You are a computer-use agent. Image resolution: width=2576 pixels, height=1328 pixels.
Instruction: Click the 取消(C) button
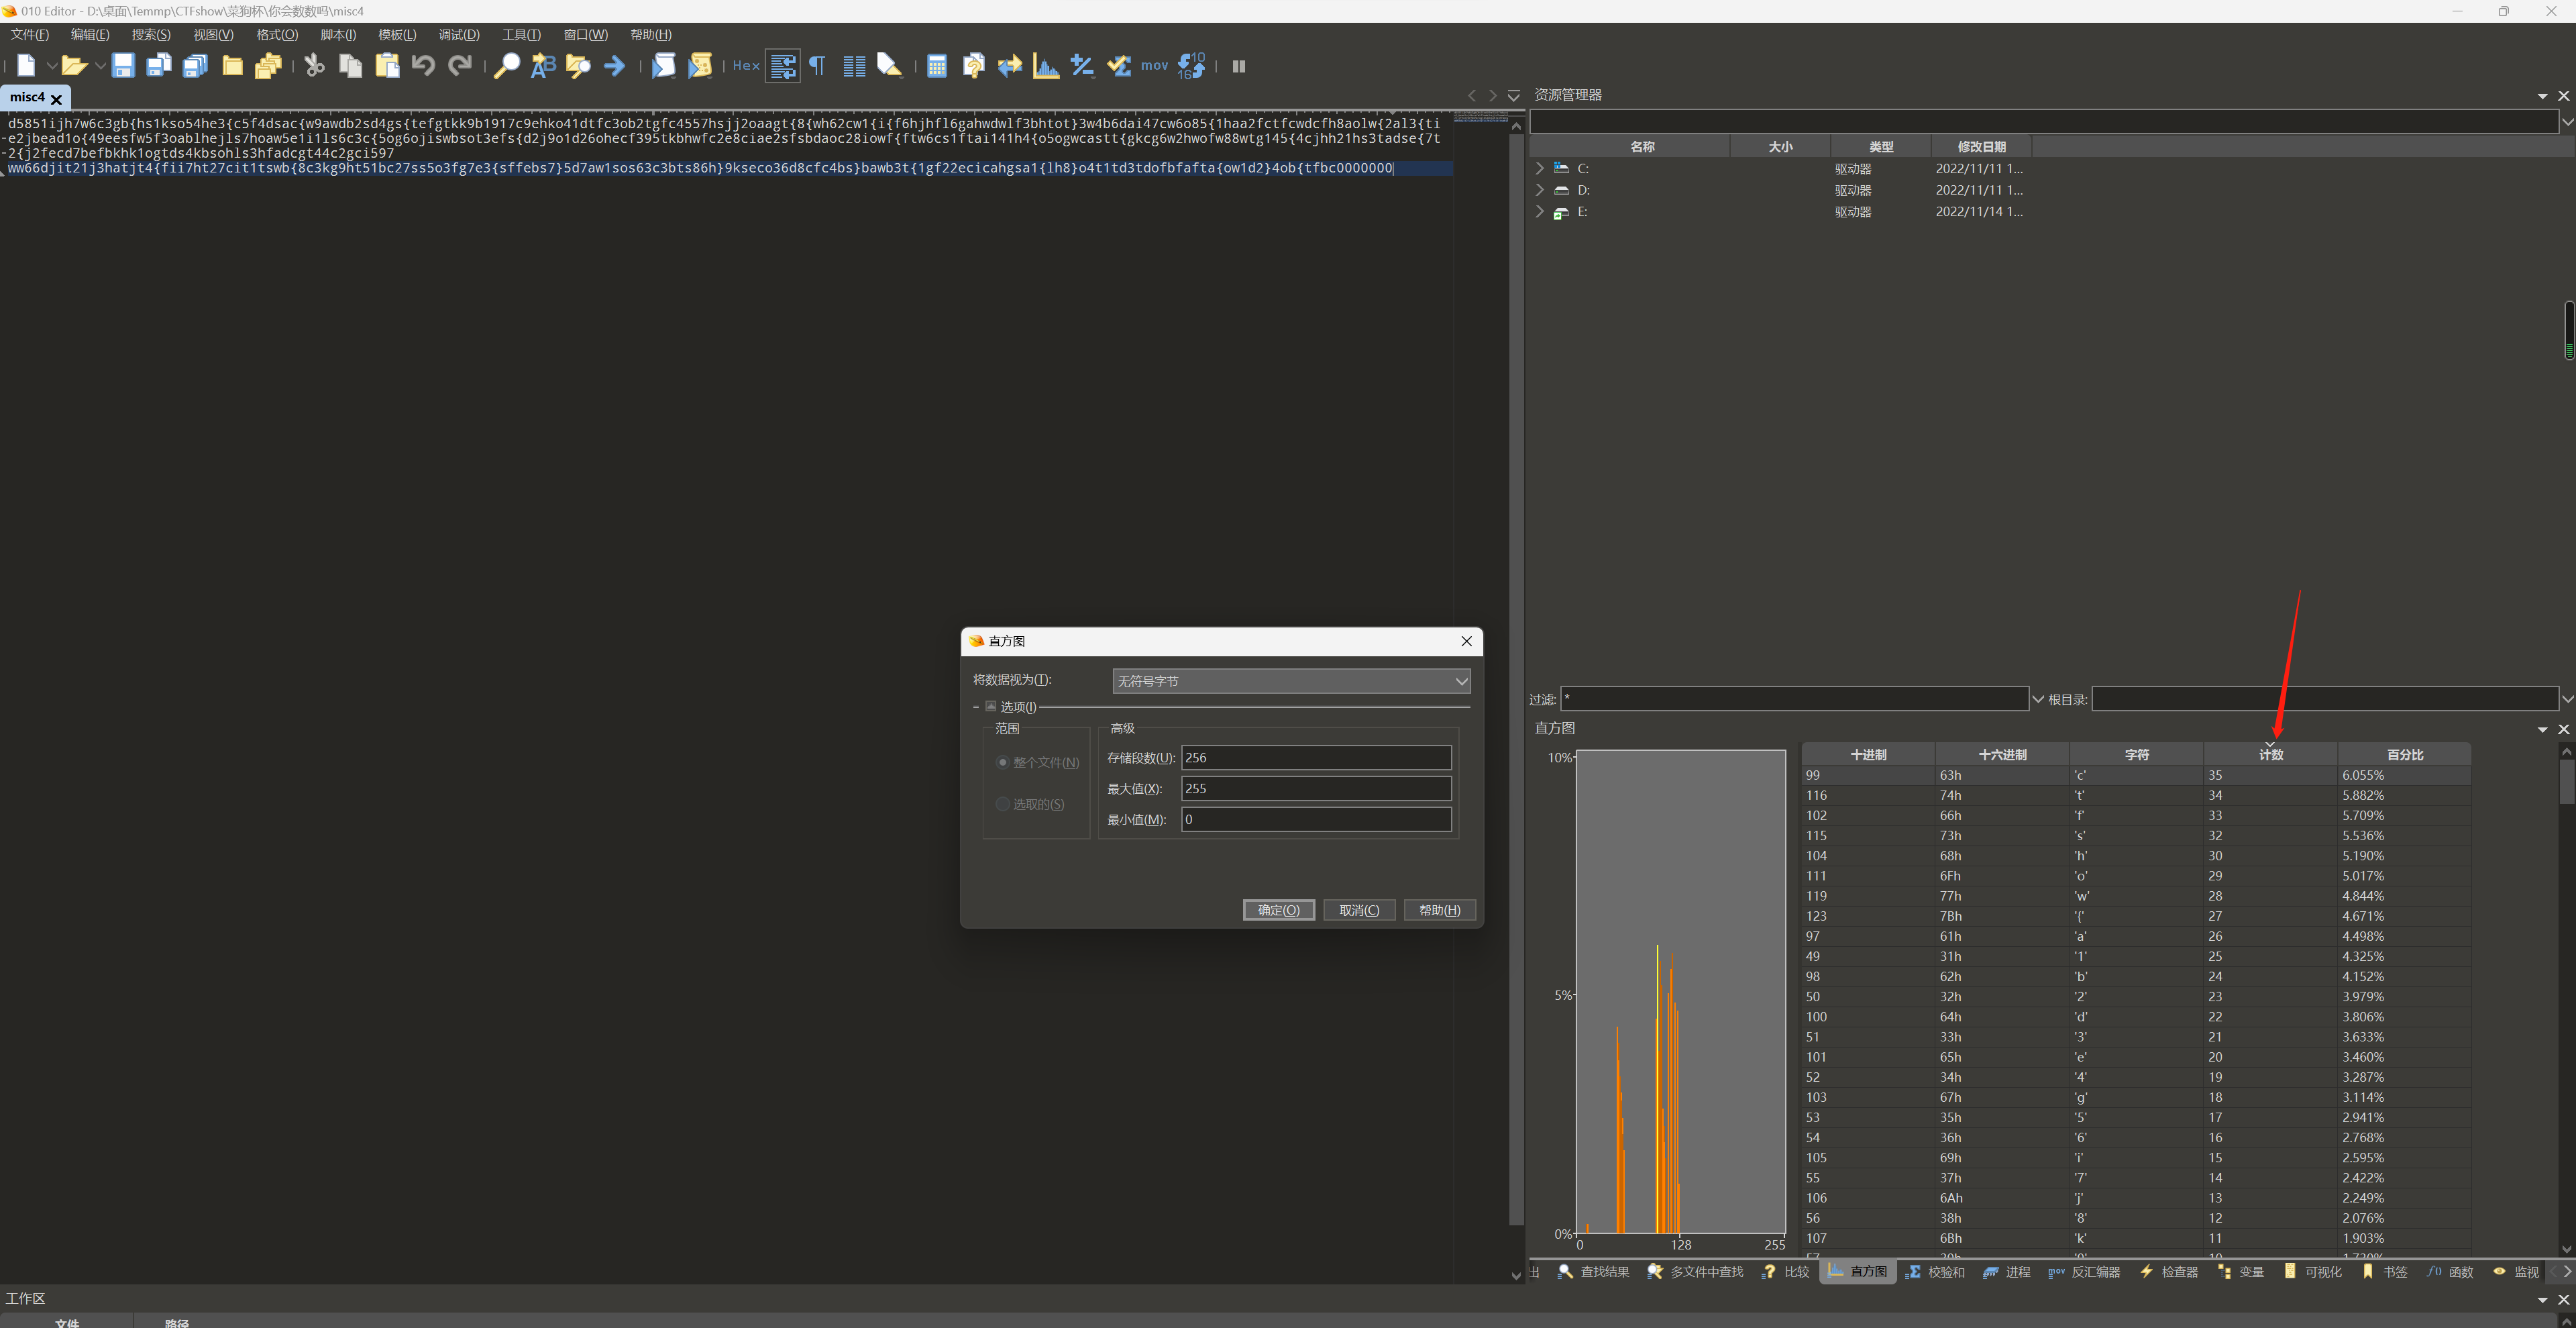[x=1359, y=910]
